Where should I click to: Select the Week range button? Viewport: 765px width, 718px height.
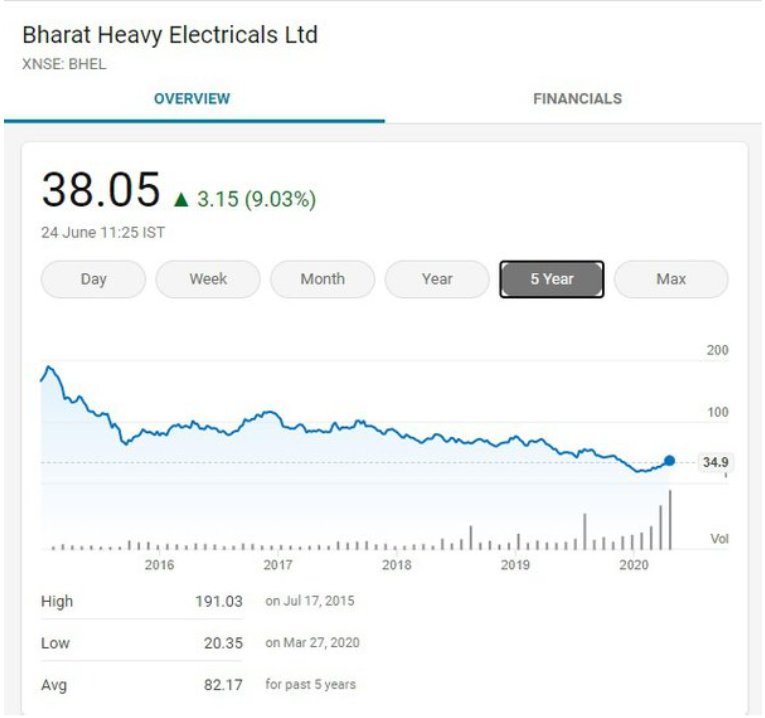pos(208,279)
